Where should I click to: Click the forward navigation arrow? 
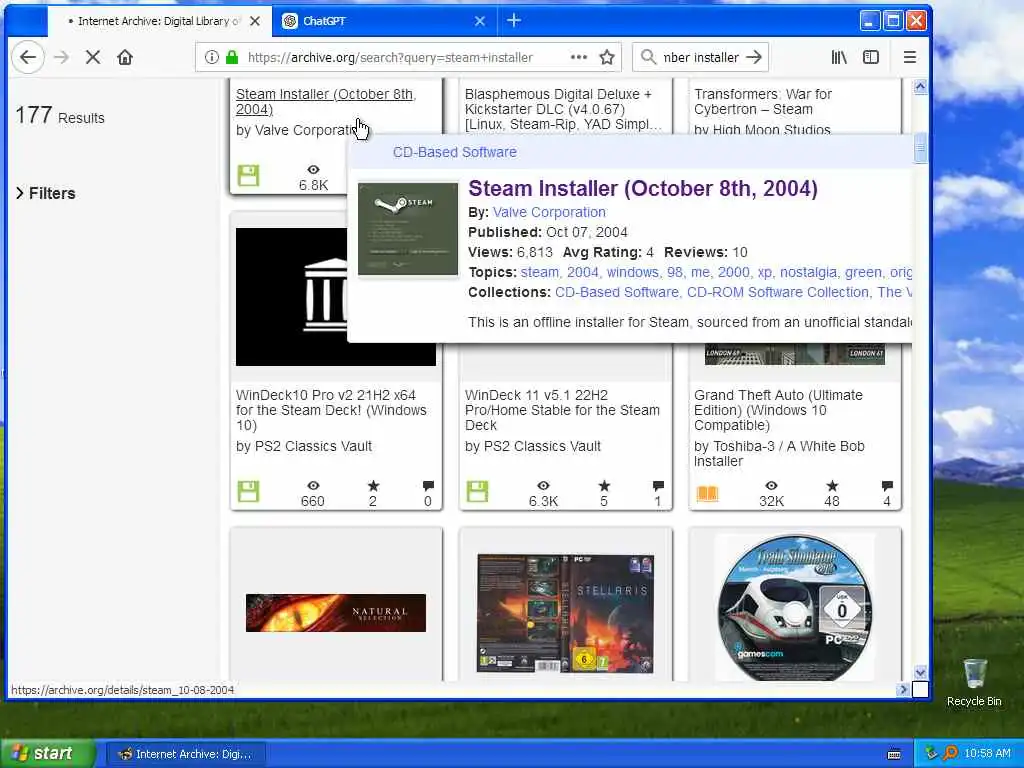tap(61, 57)
